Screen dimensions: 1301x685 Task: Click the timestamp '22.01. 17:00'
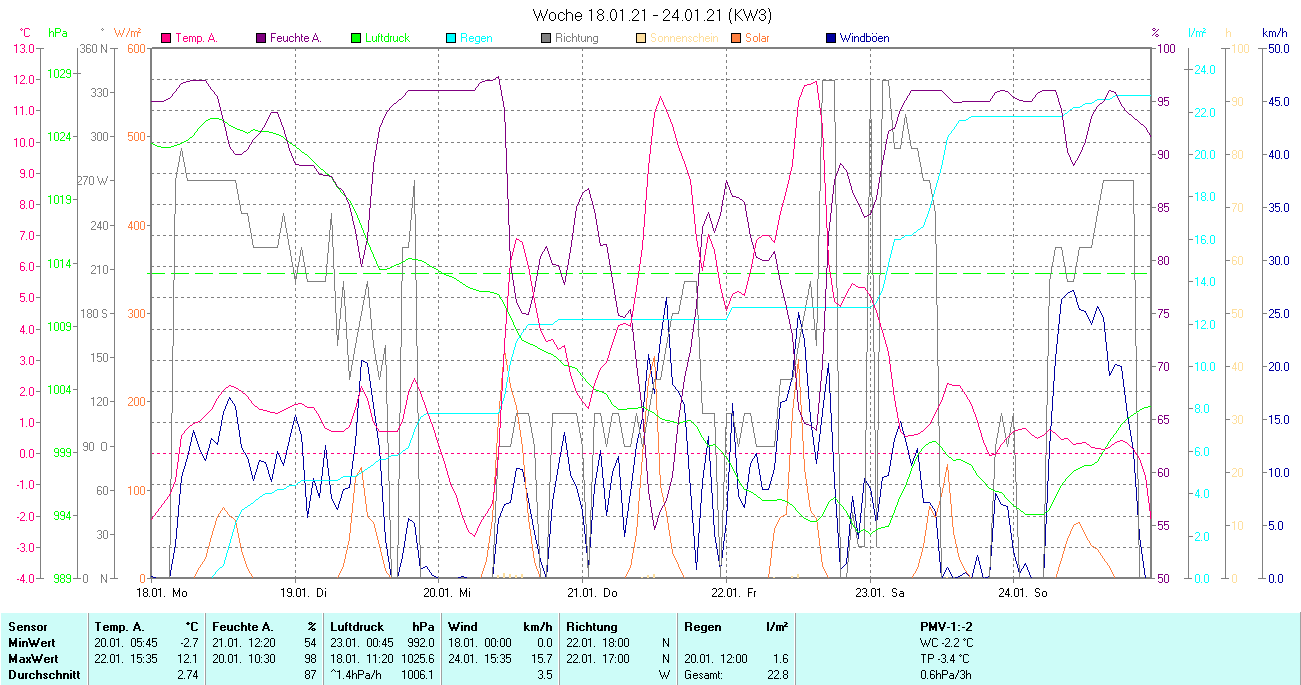[600, 659]
